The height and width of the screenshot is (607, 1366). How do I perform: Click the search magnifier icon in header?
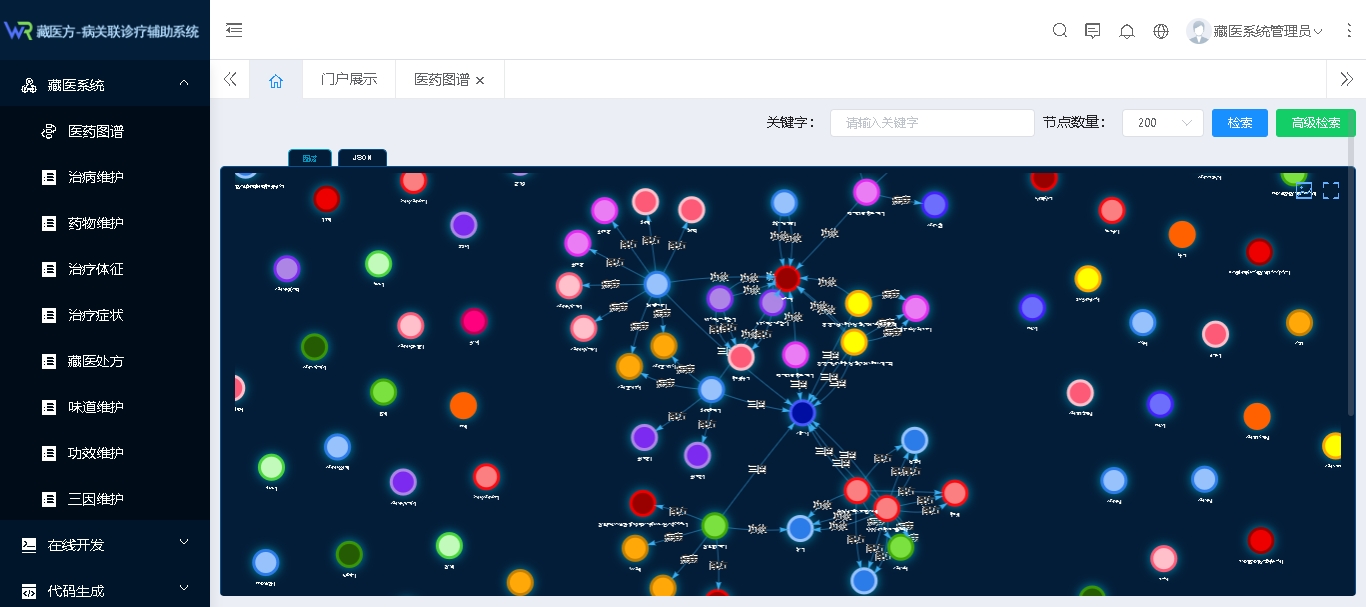click(x=1060, y=31)
